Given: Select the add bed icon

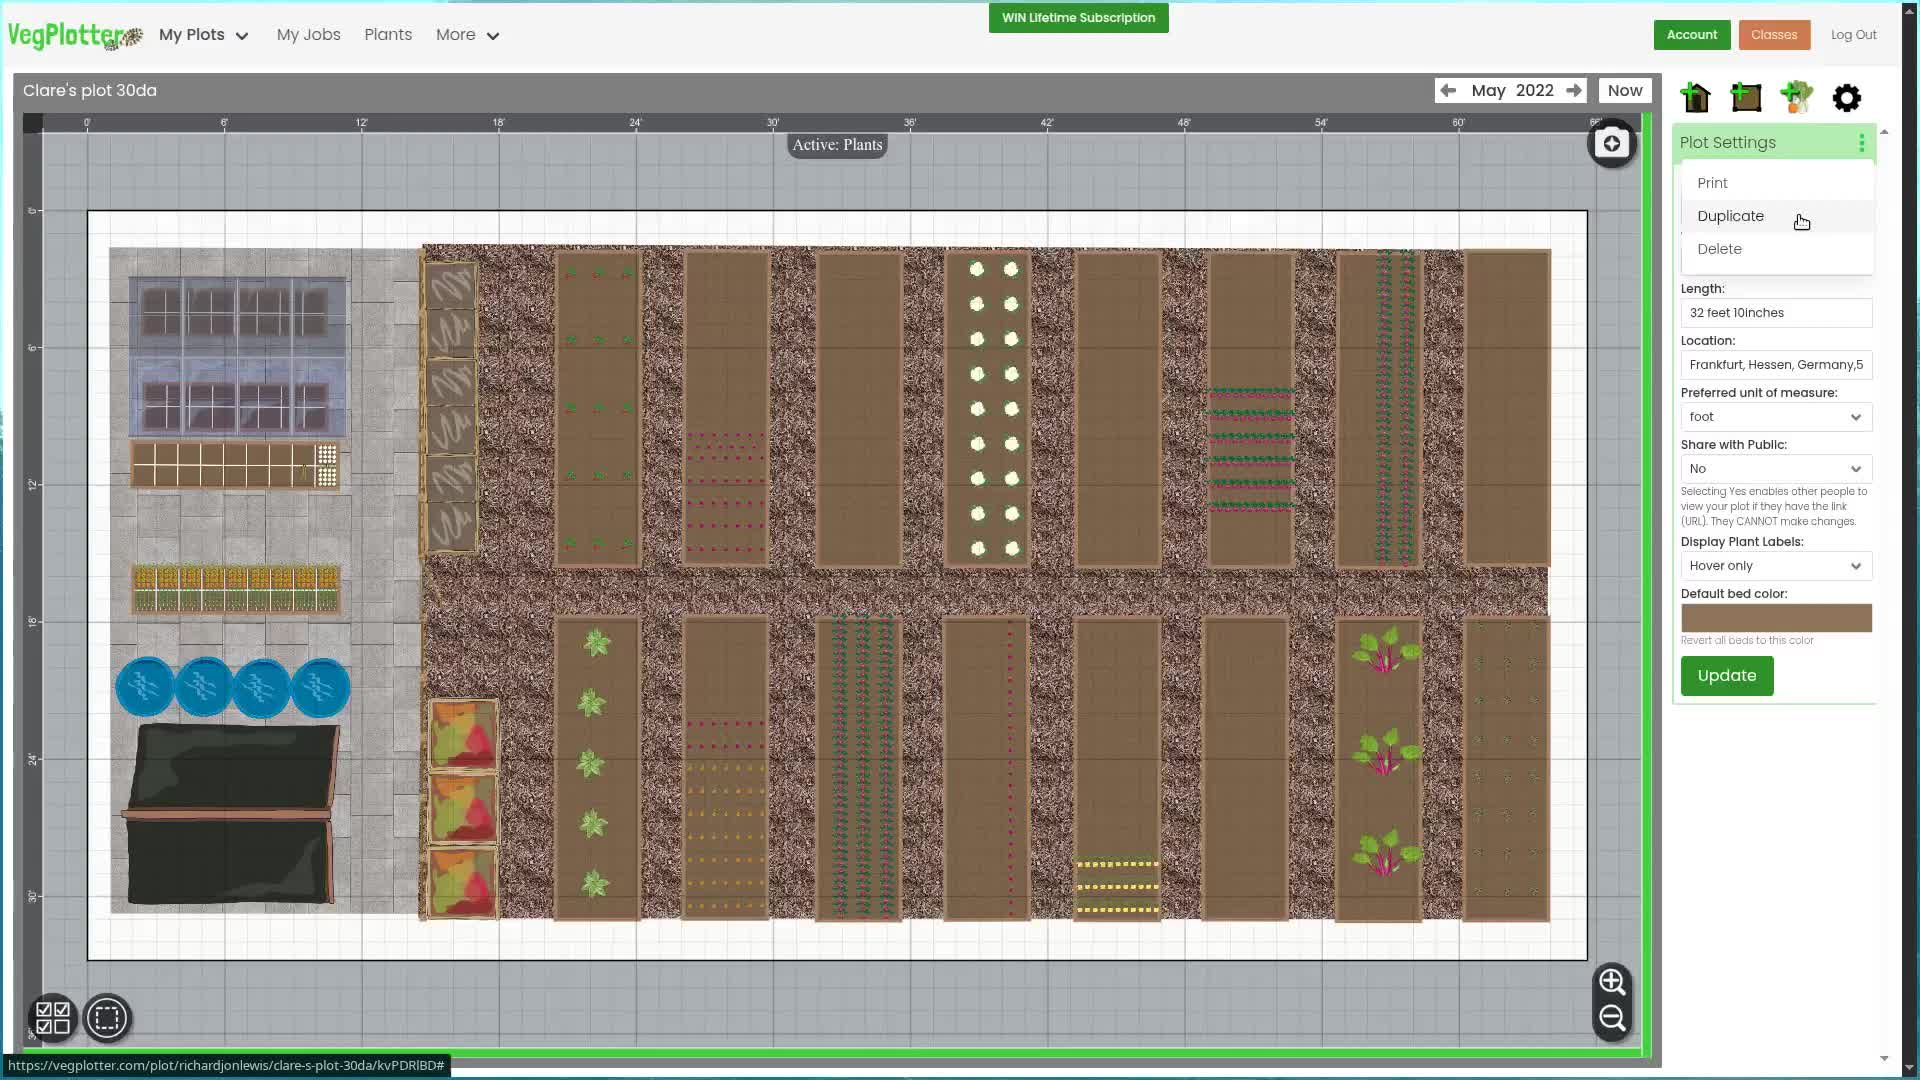Looking at the screenshot, I should pos(1746,97).
